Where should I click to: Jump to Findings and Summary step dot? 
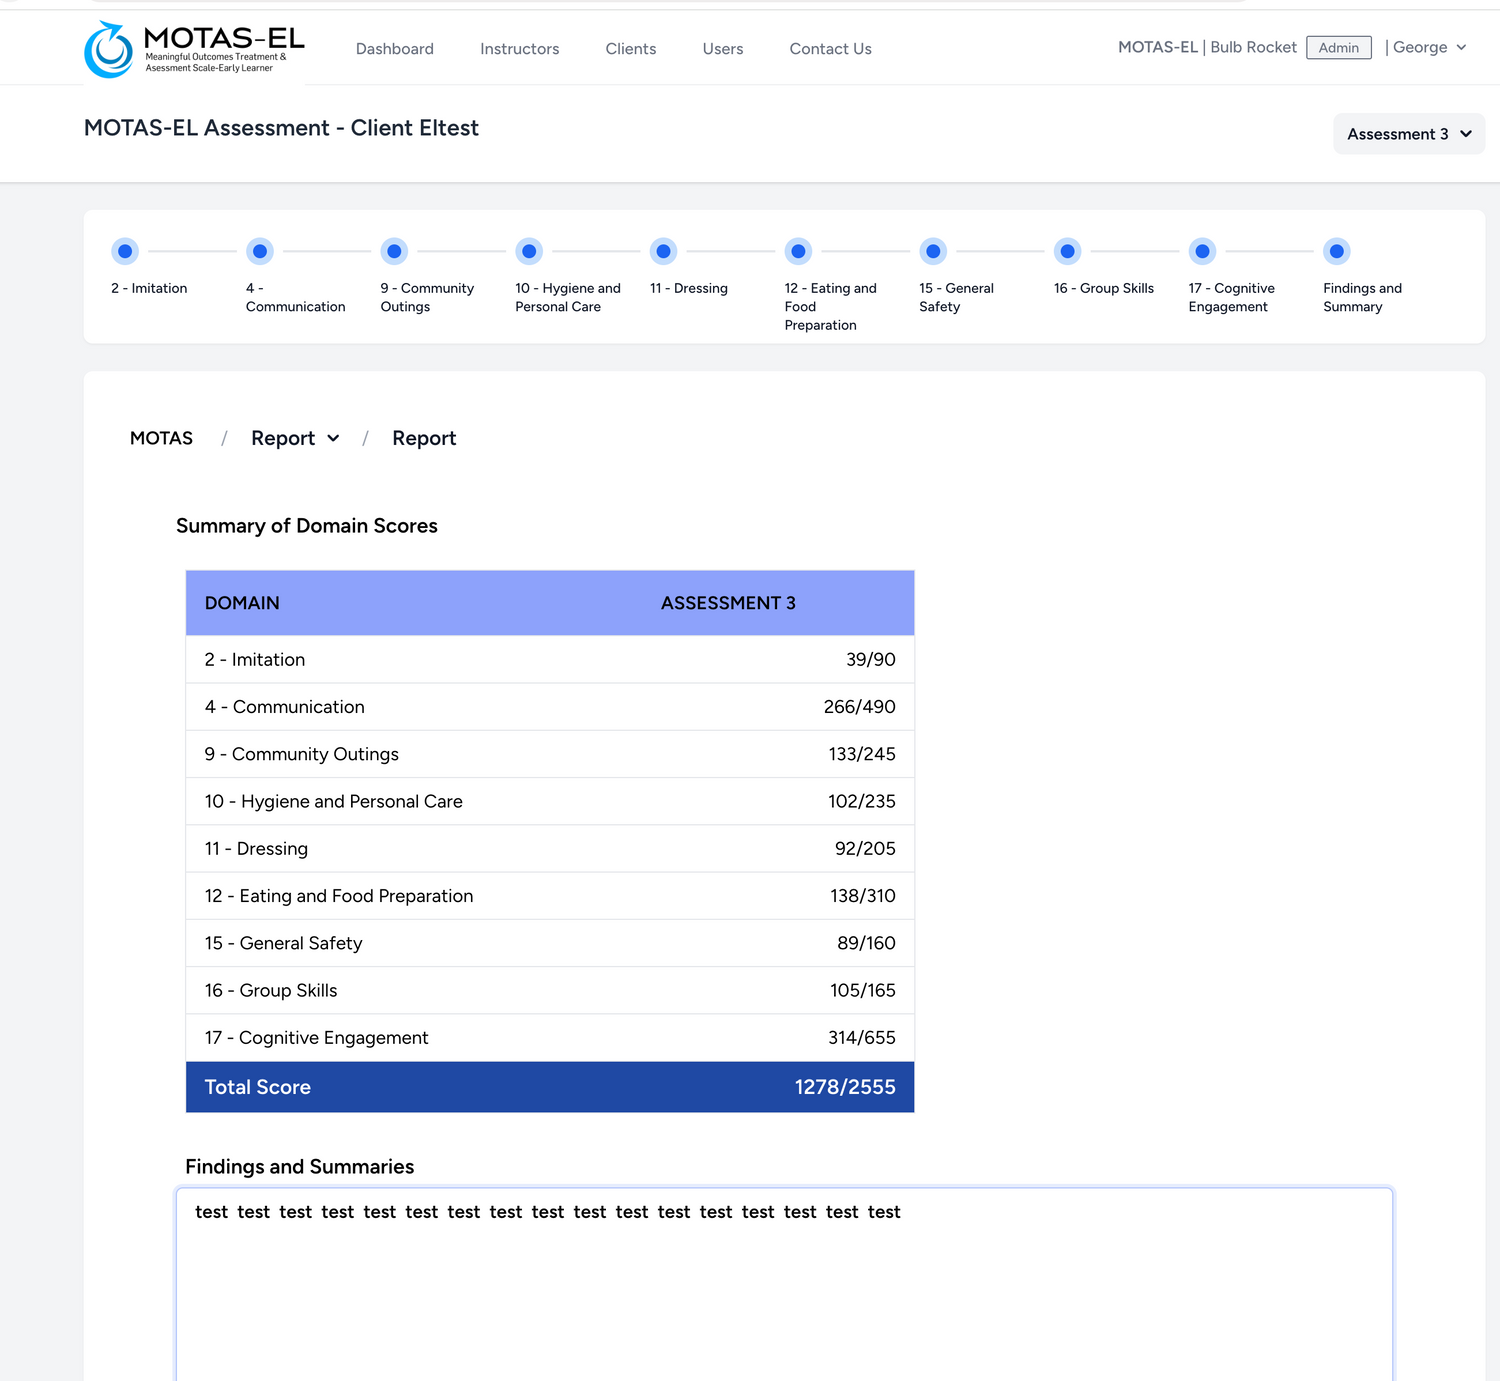[x=1336, y=251]
